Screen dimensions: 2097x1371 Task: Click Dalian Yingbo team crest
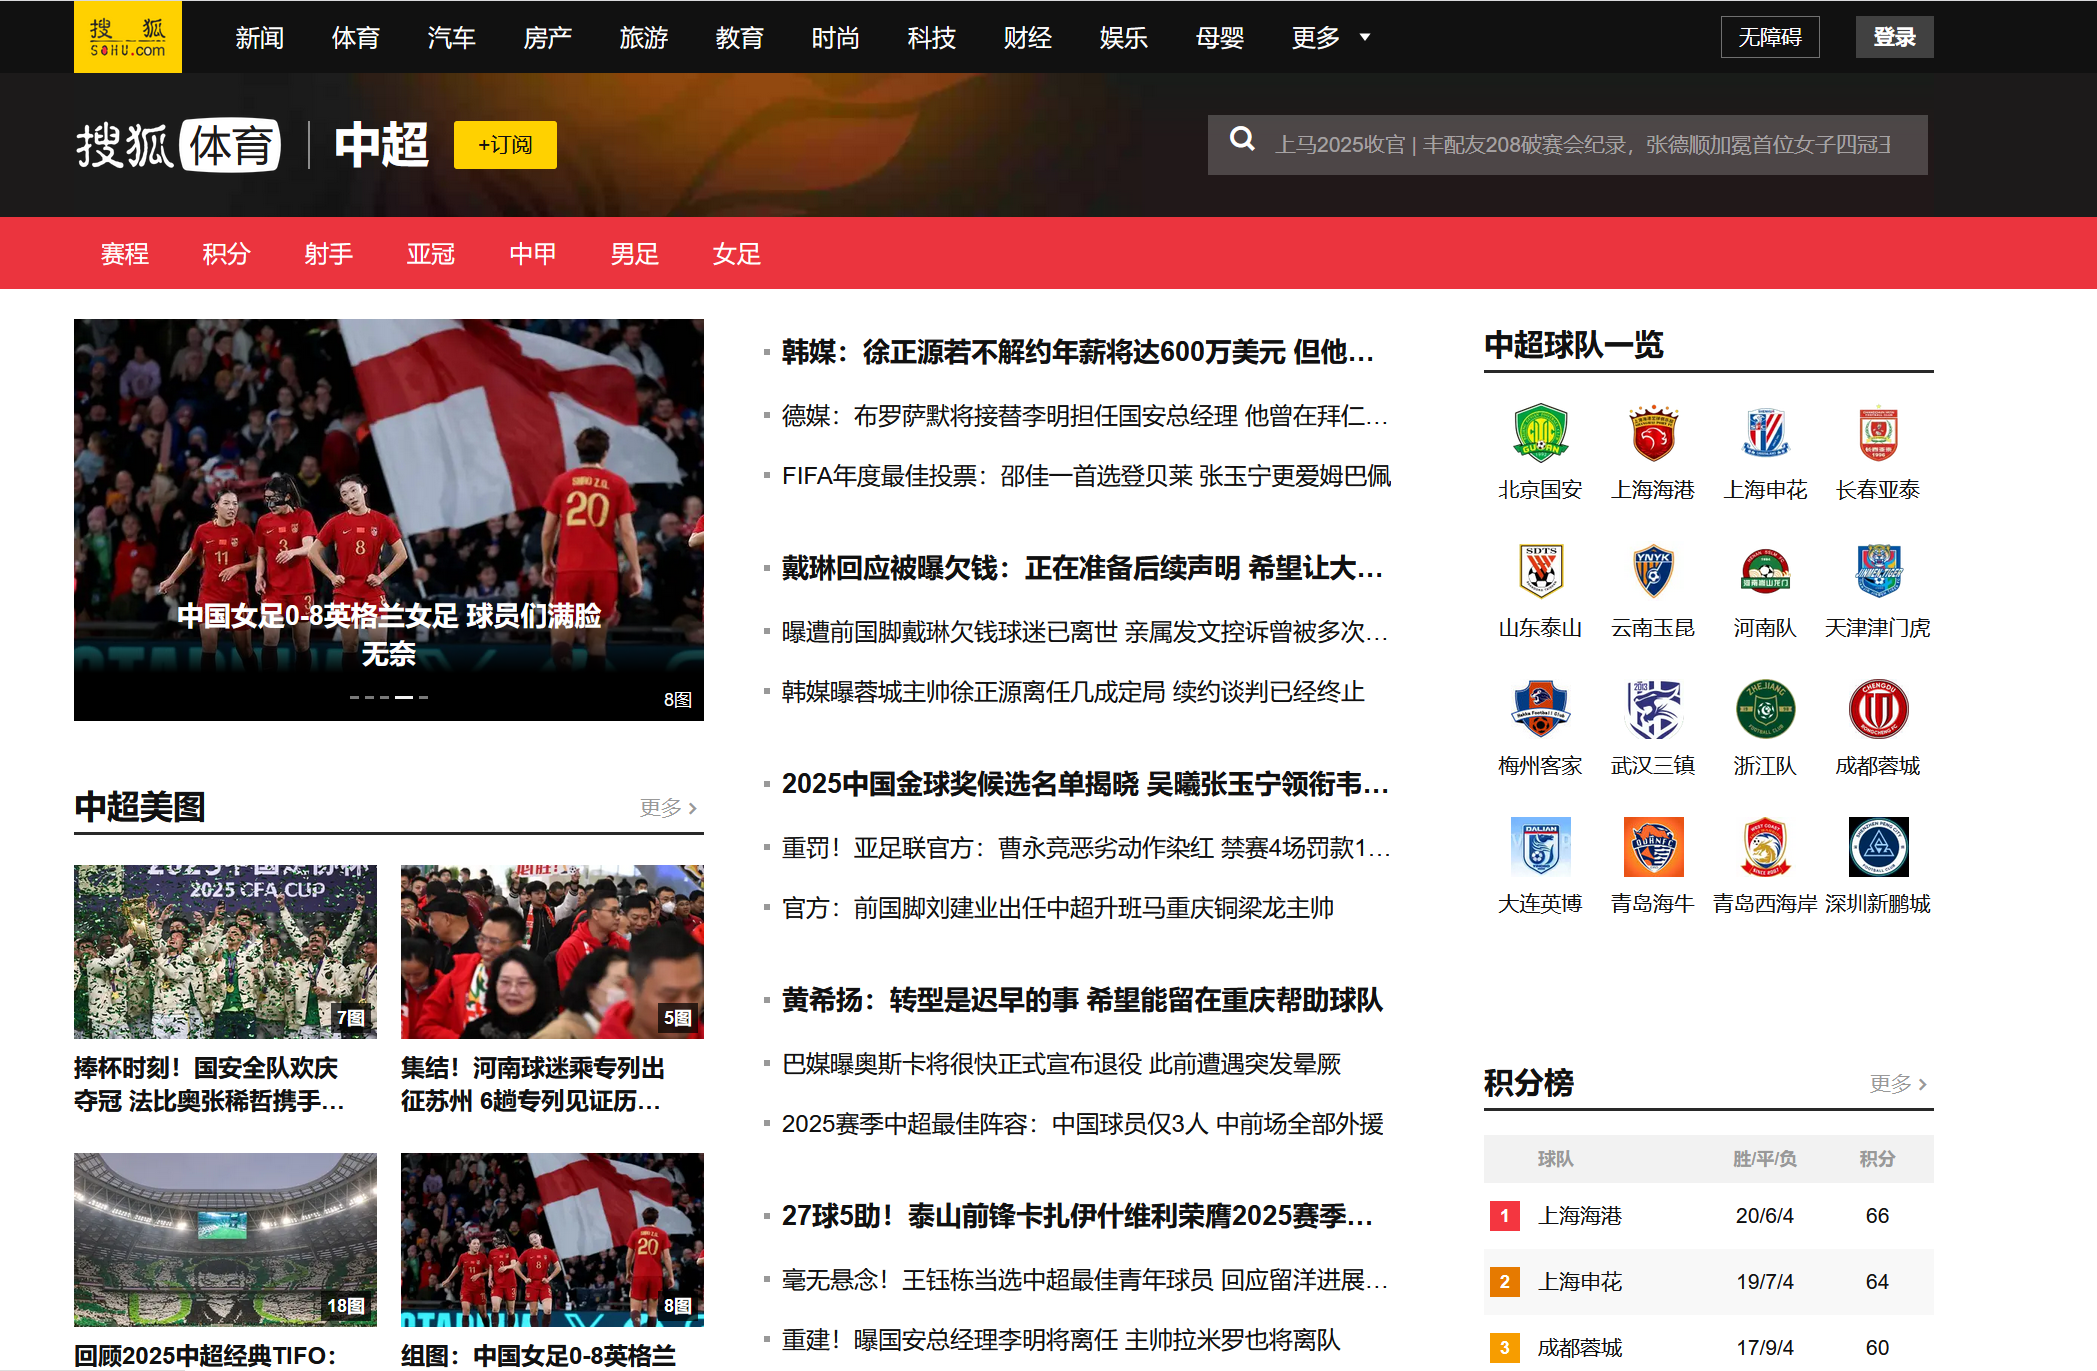1540,848
